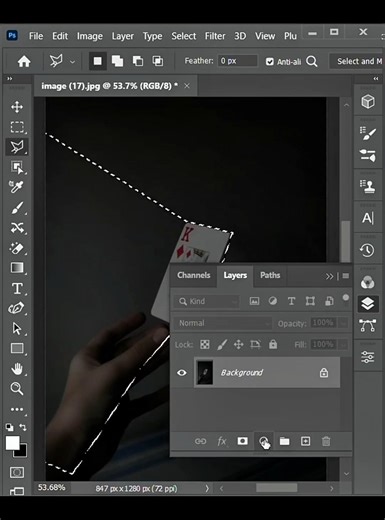Select the Rectangular Marquee tool
Image resolution: width=385 pixels, height=520 pixels.
pyautogui.click(x=17, y=127)
